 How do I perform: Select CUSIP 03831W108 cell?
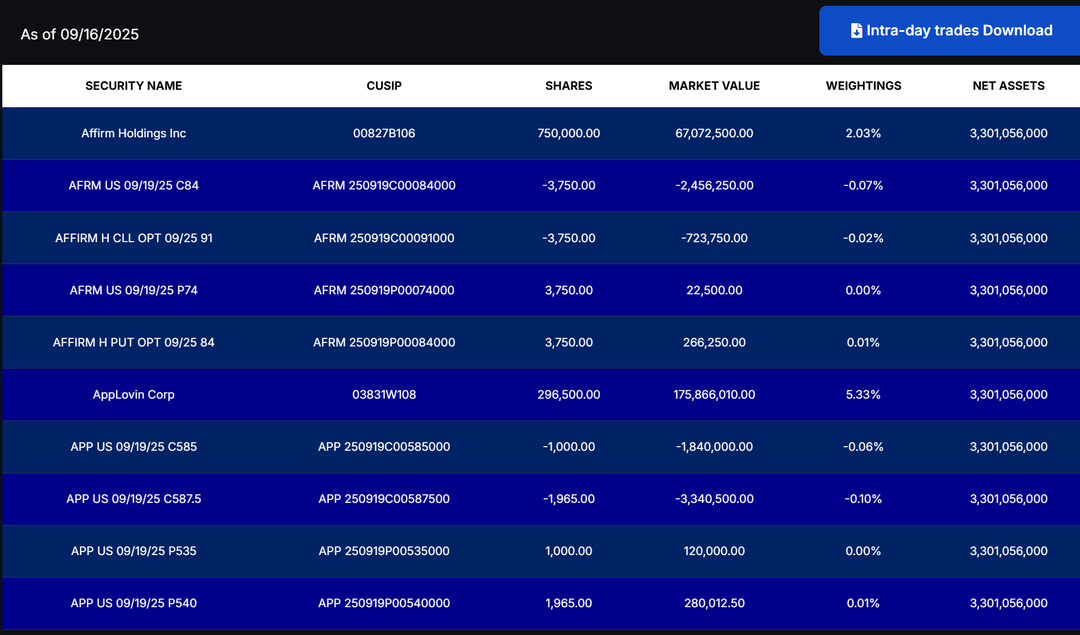[384, 395]
